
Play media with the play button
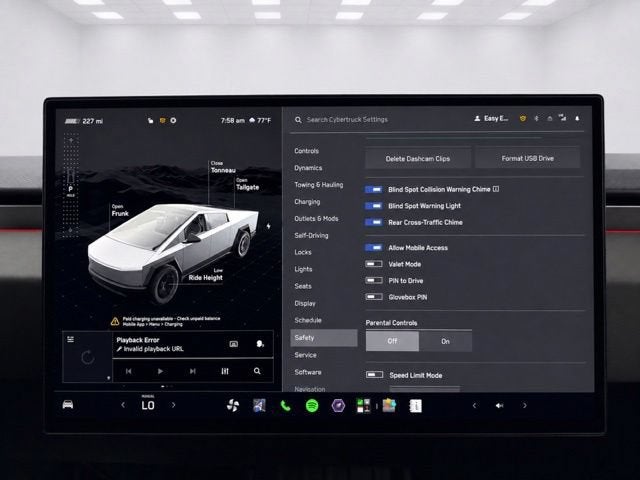[160, 371]
